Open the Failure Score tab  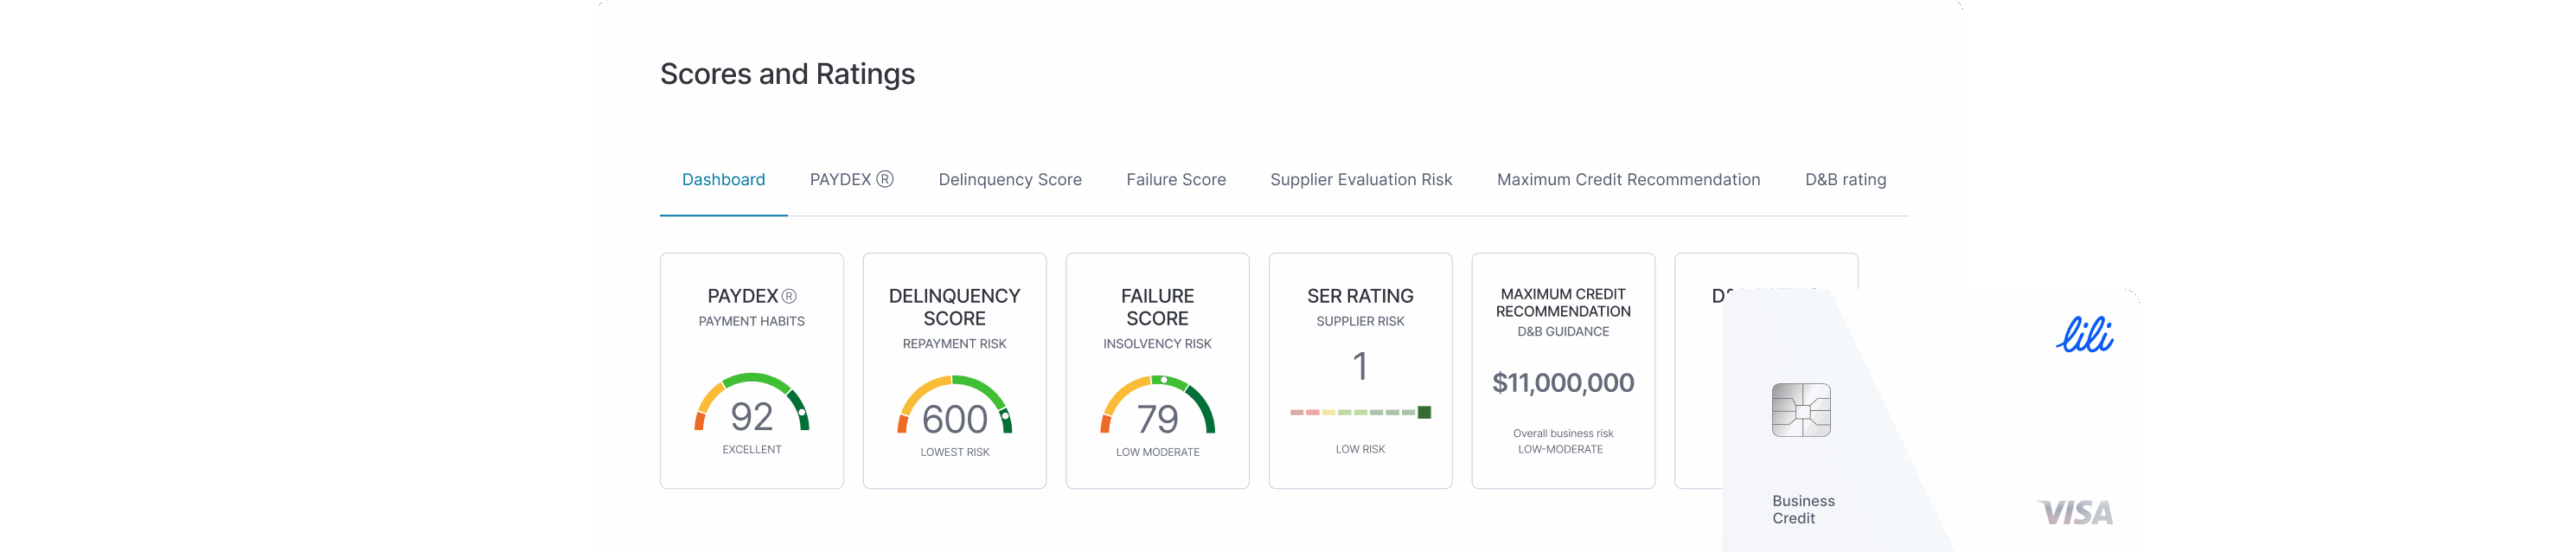point(1176,180)
